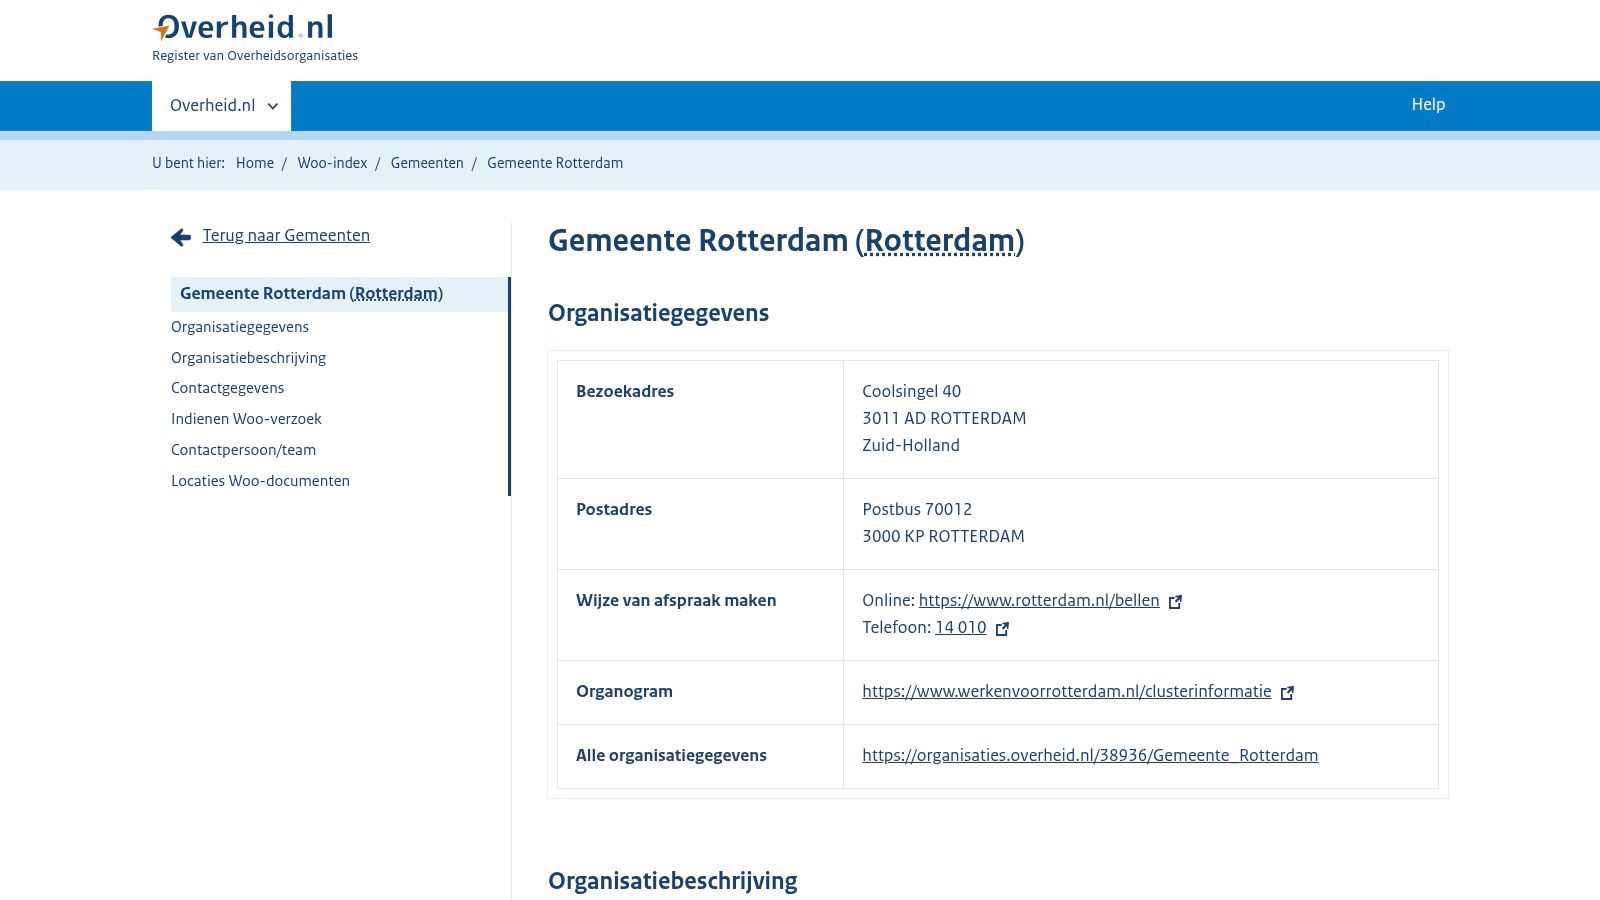This screenshot has height=900, width=1600.
Task: Click external link icon after 14 010
Action: pos(1002,629)
